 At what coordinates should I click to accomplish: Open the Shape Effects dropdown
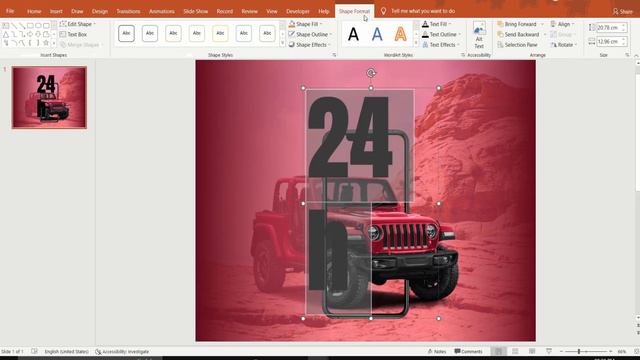(x=309, y=44)
